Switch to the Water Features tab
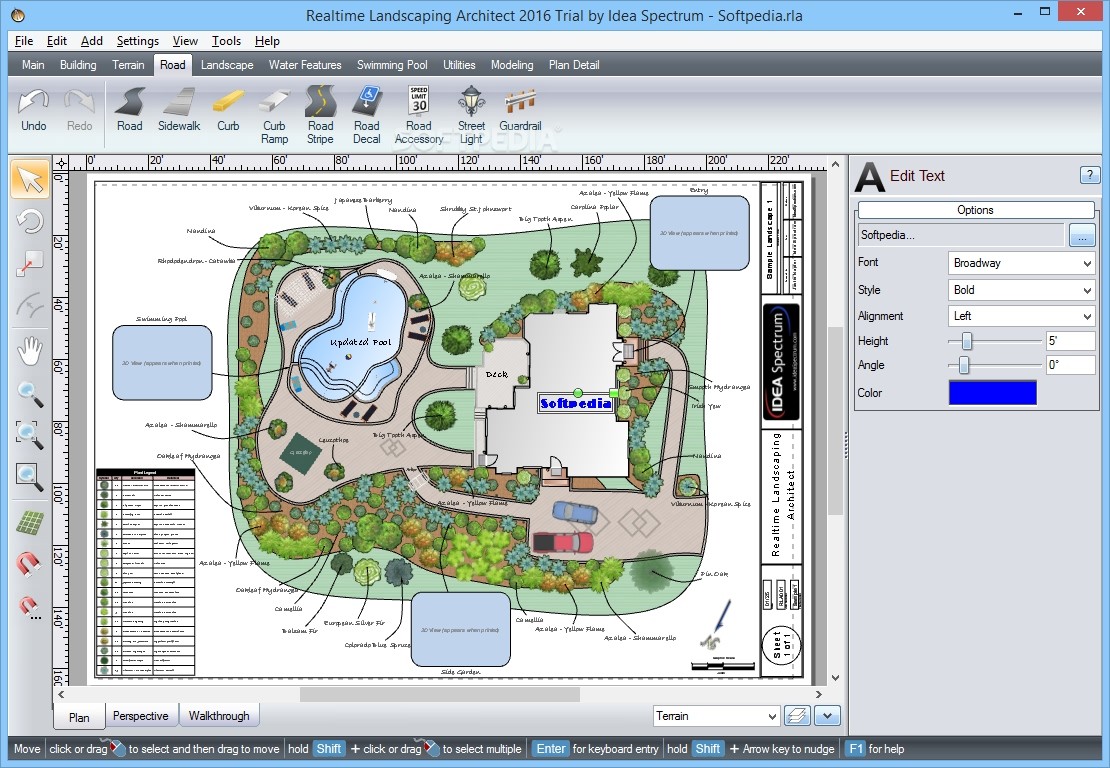 [304, 64]
